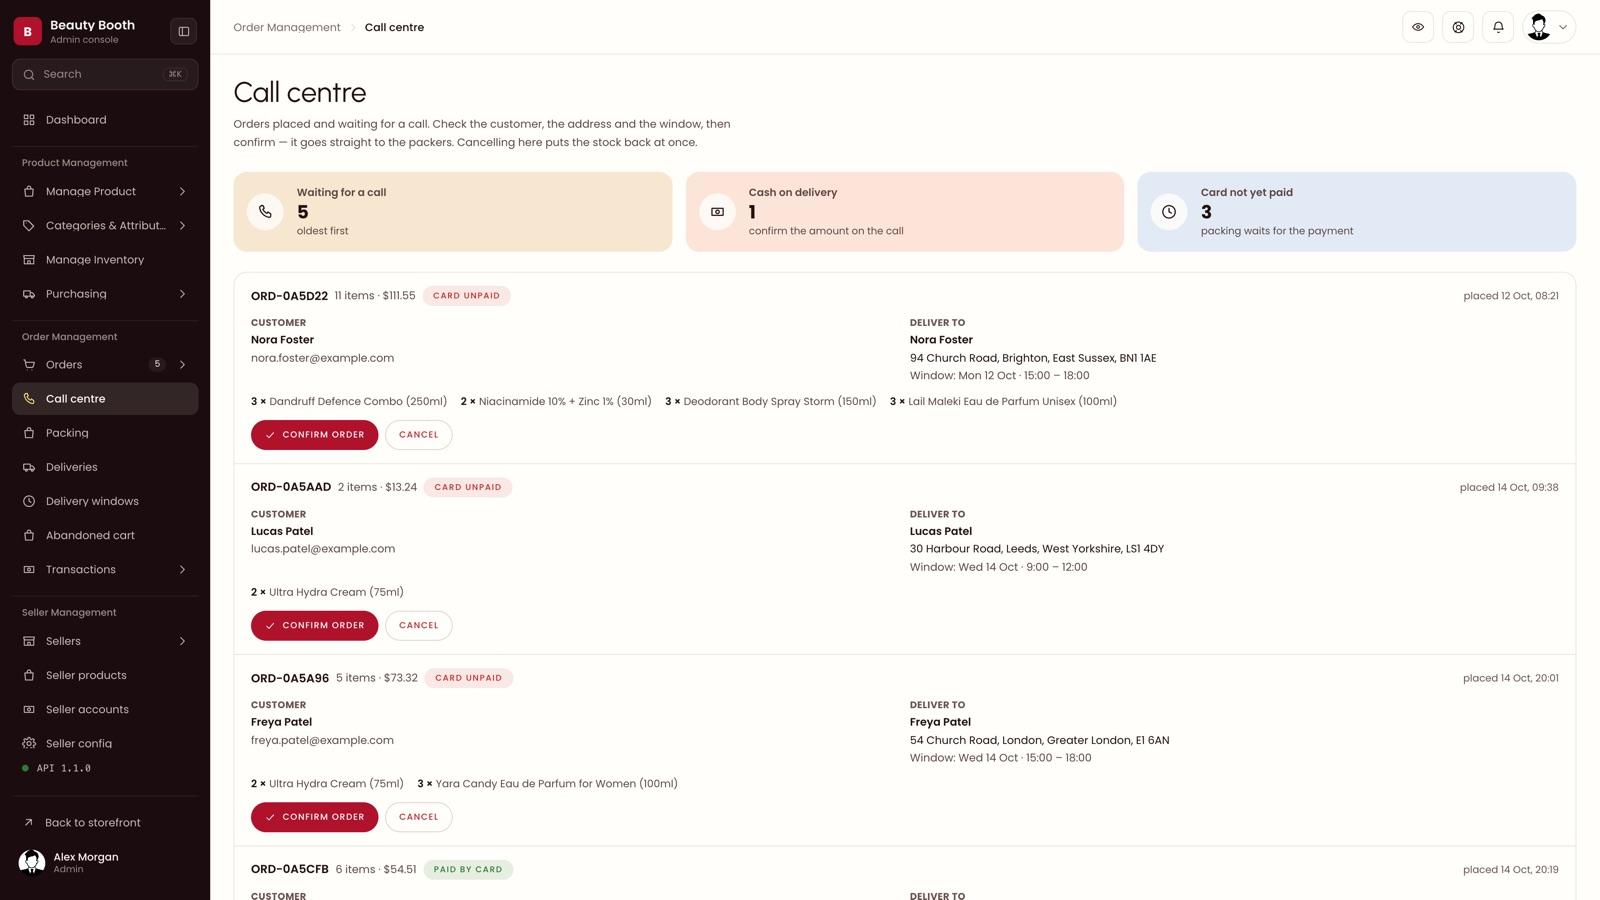This screenshot has width=1600, height=900.
Task: Open Seller products bag icon
Action: [29, 675]
